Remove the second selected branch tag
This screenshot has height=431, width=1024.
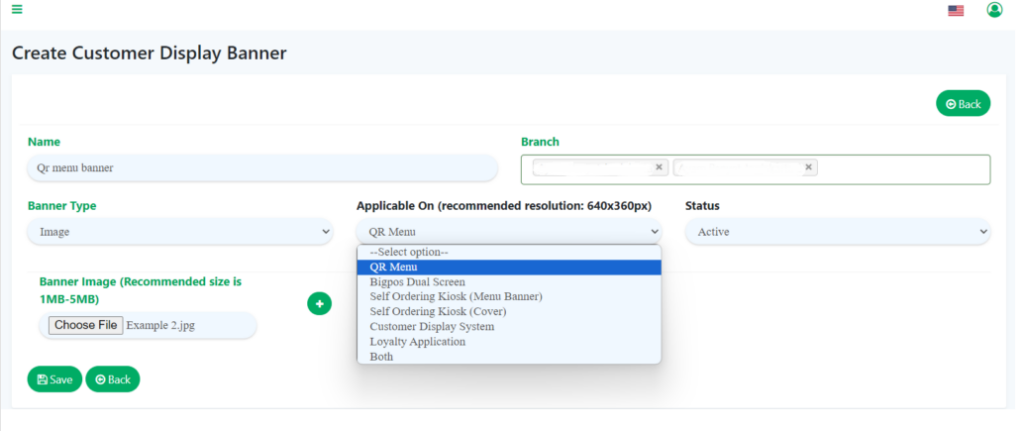click(x=809, y=168)
